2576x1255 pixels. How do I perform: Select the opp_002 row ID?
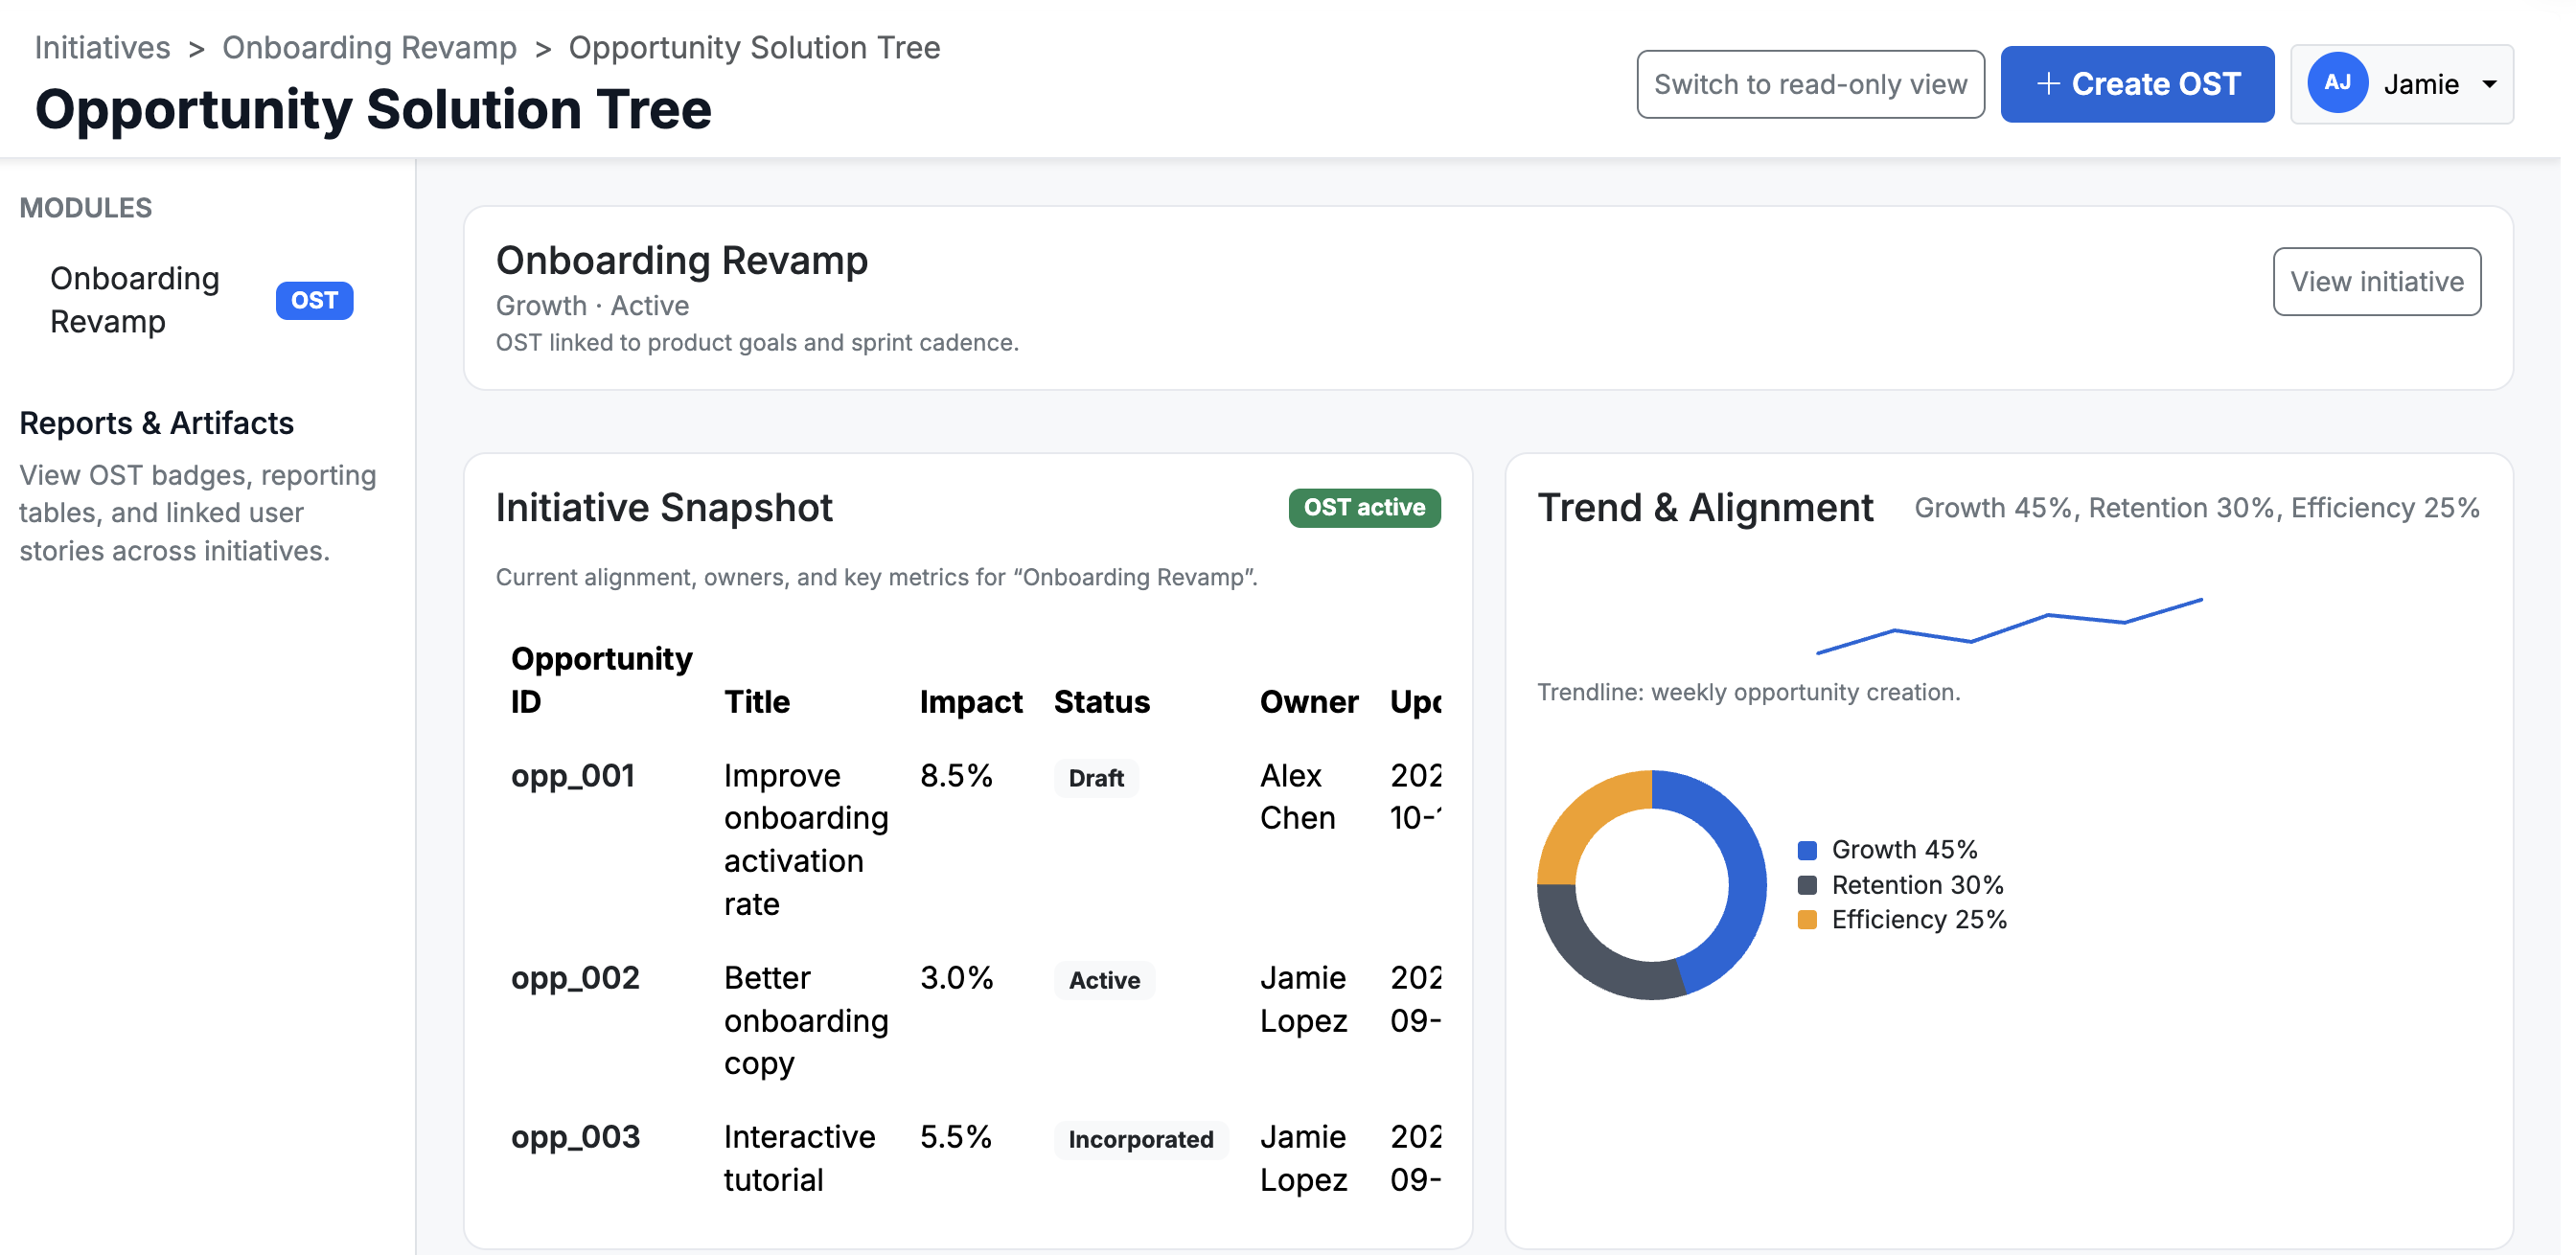(575, 977)
